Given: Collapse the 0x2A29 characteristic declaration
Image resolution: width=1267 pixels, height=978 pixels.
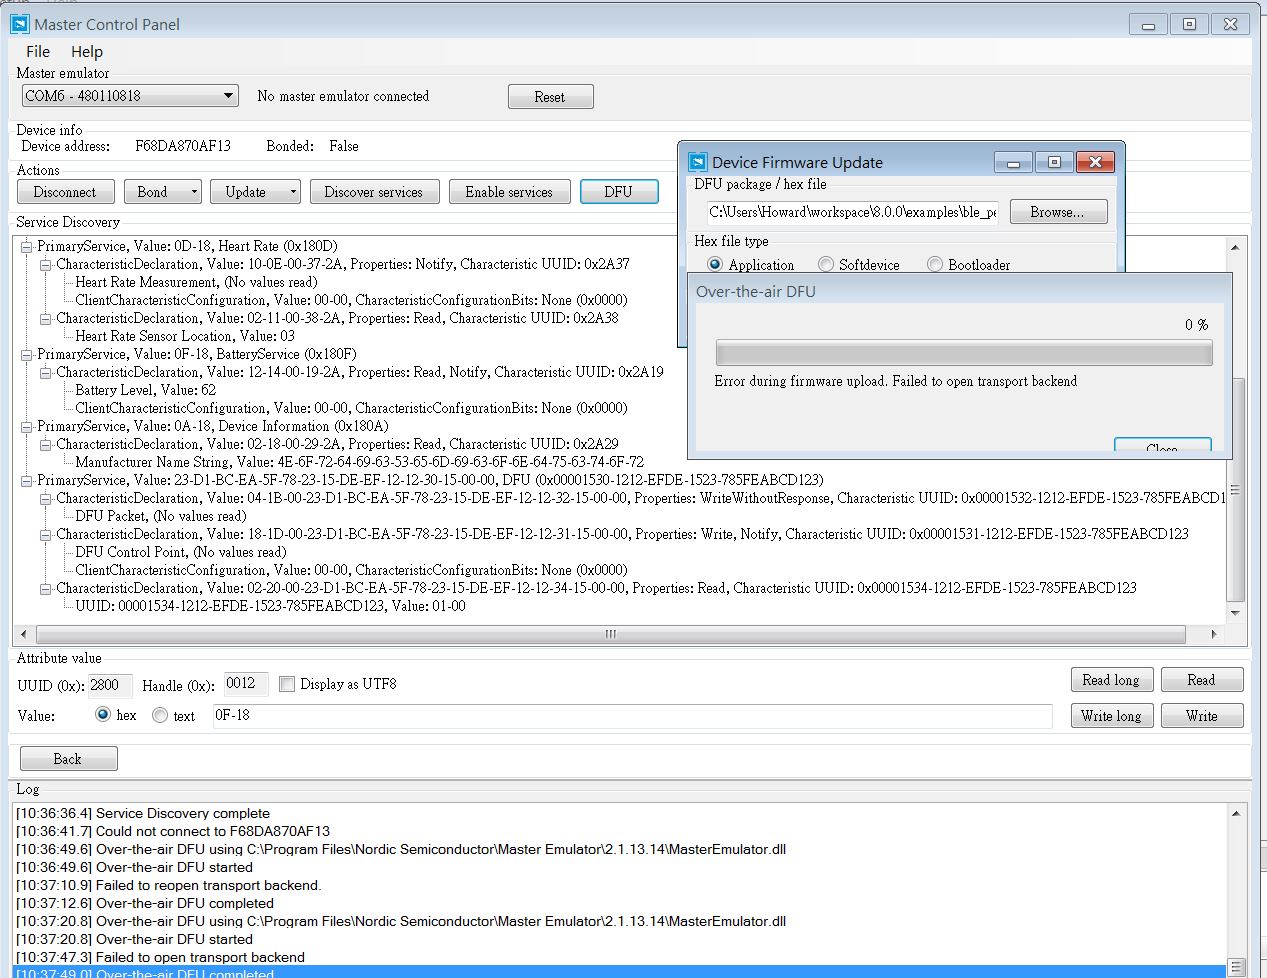Looking at the screenshot, I should (x=46, y=444).
